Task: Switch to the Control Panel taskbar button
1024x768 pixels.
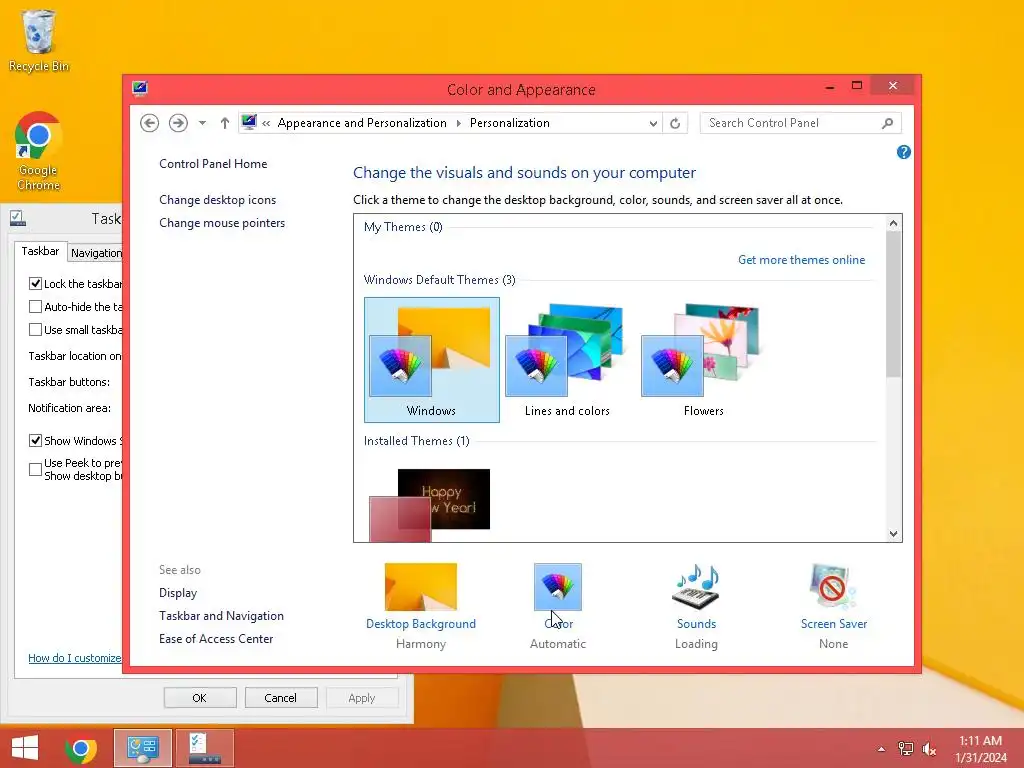Action: [x=143, y=748]
